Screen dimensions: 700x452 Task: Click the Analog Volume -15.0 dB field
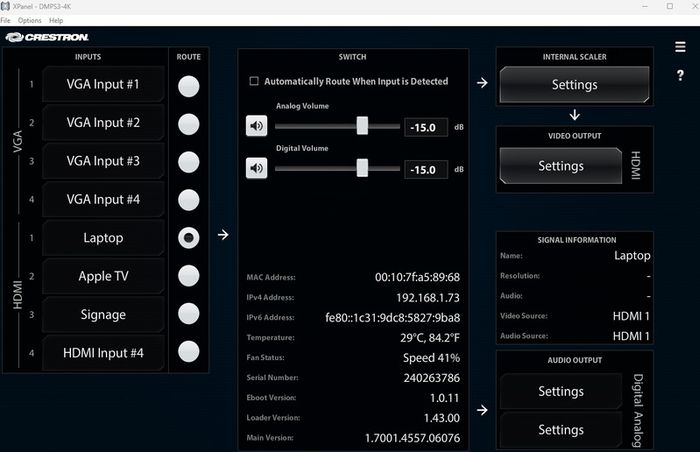click(x=426, y=127)
